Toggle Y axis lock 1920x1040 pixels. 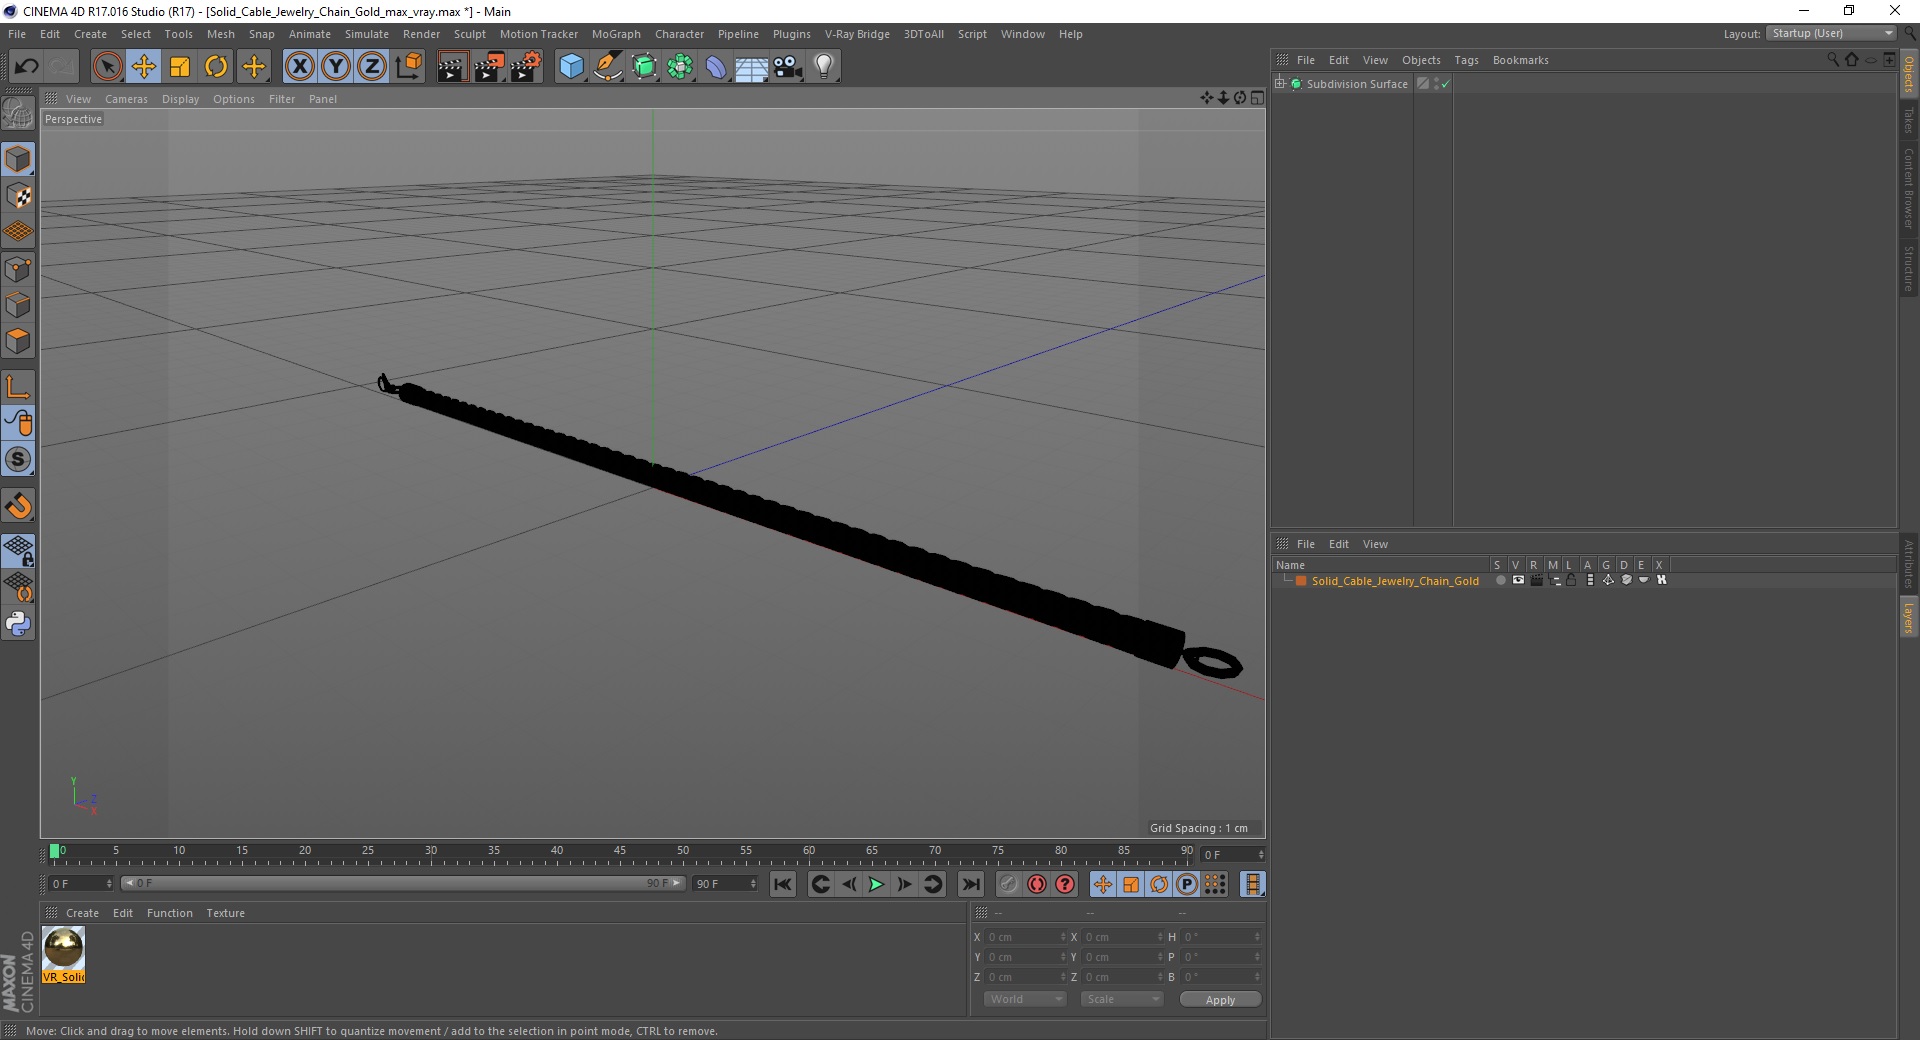pyautogui.click(x=336, y=67)
